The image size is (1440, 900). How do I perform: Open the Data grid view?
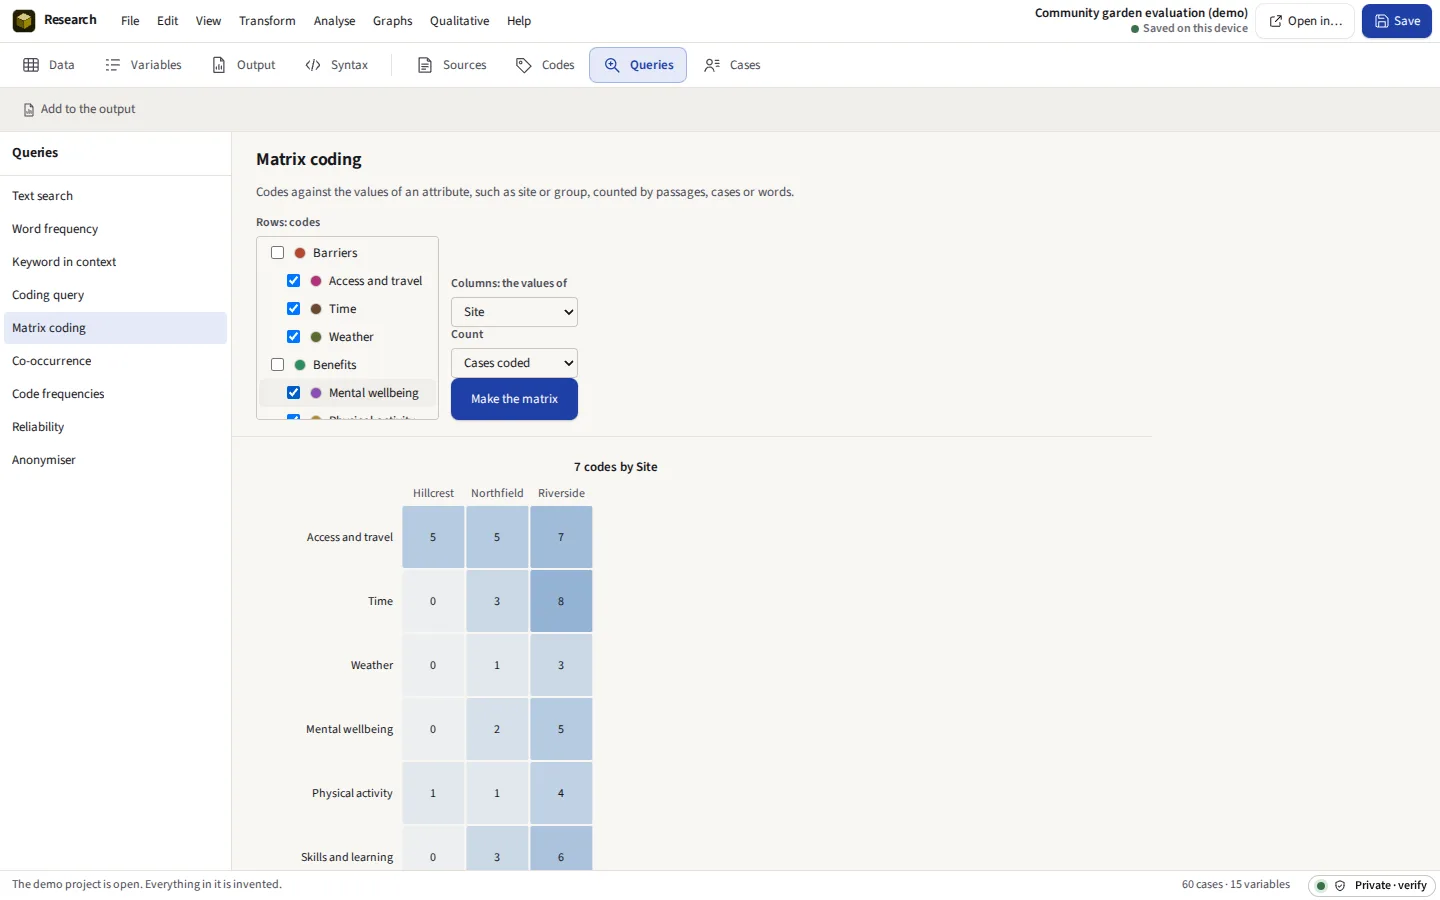pos(48,65)
